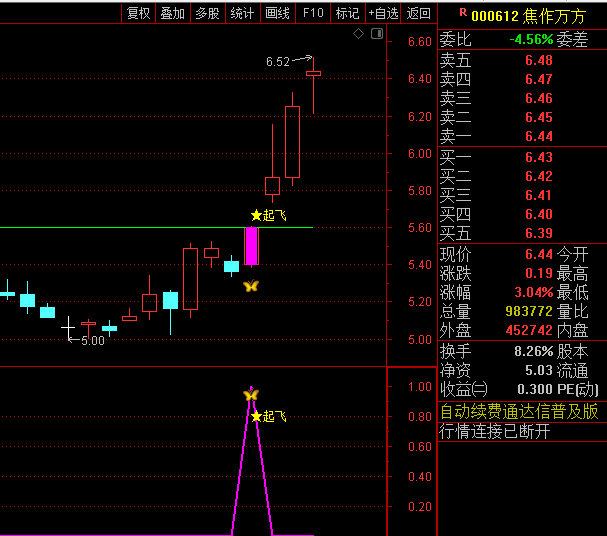Select the 买三 price 6.41
Image resolution: width=607 pixels, height=536 pixels.
point(539,195)
